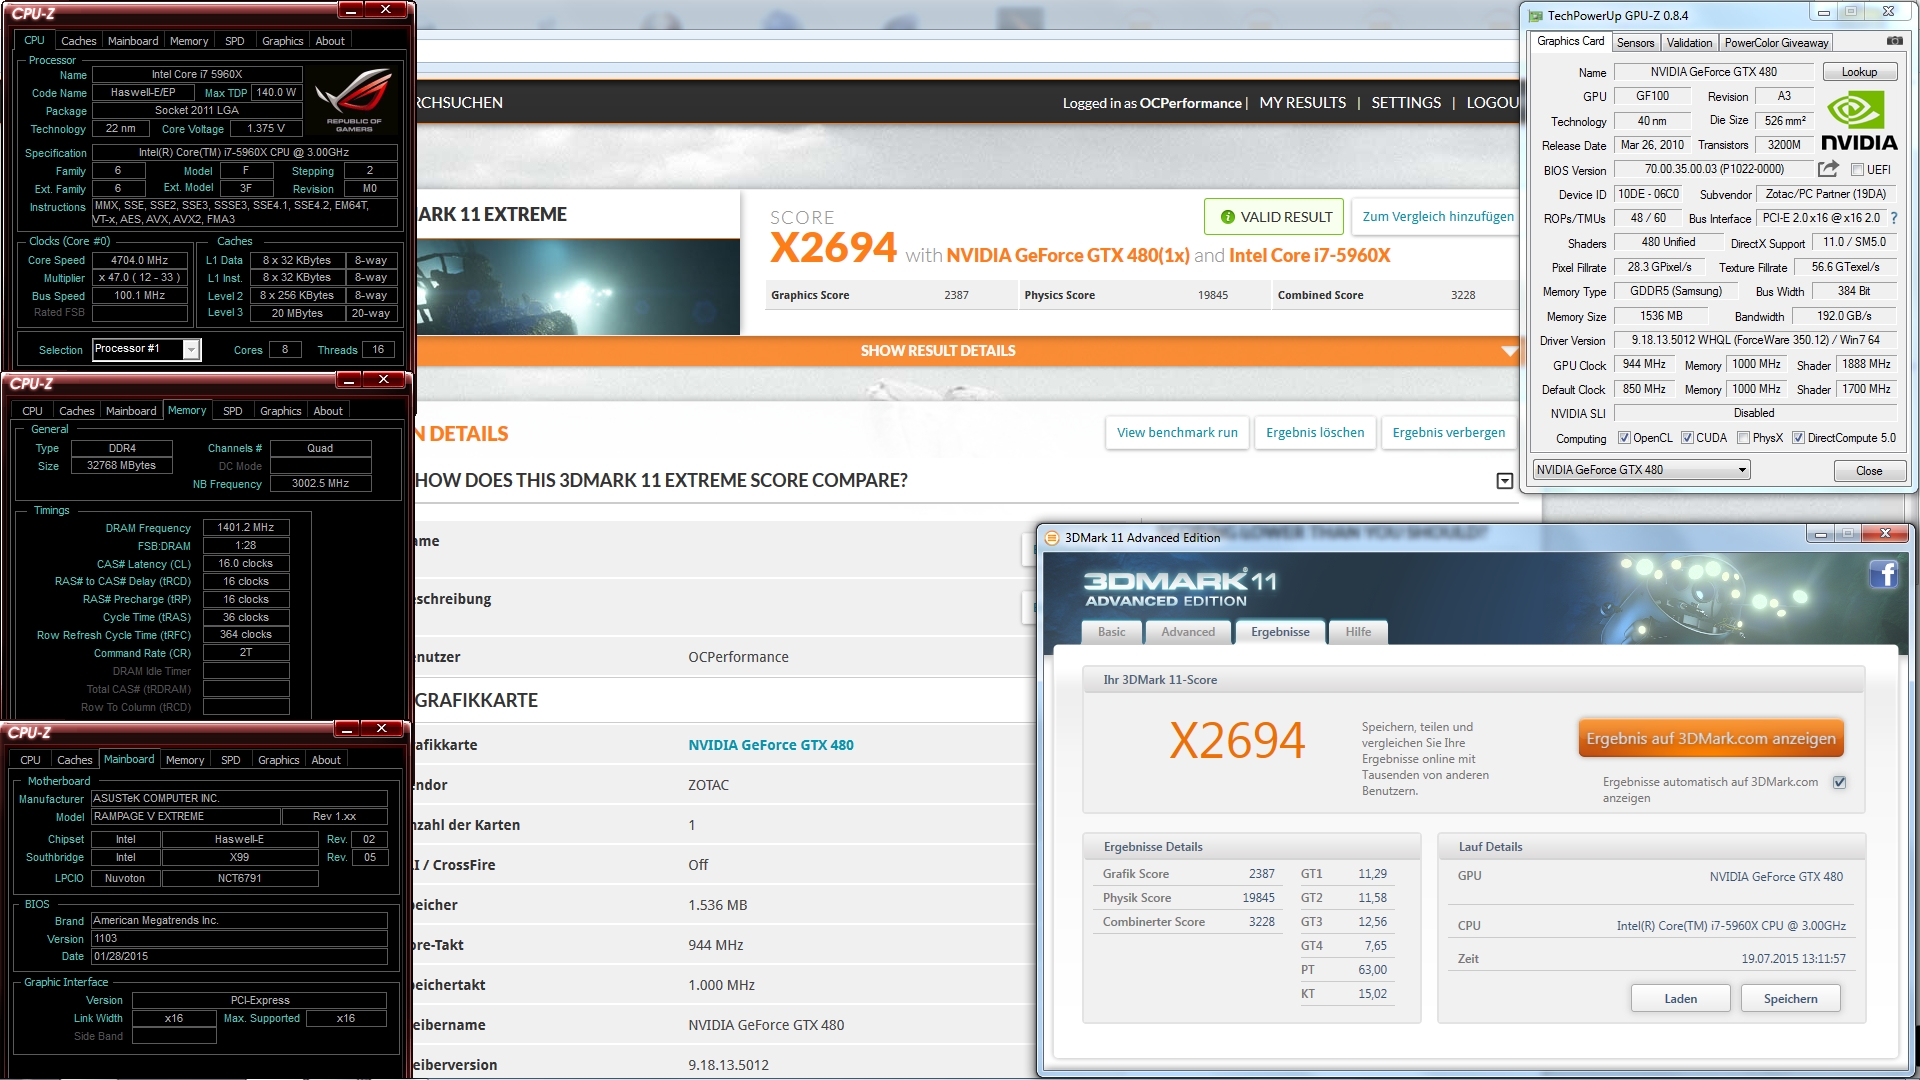Image resolution: width=1920 pixels, height=1080 pixels.
Task: Toggle the PhysX checkbox
Action: click(x=1743, y=438)
